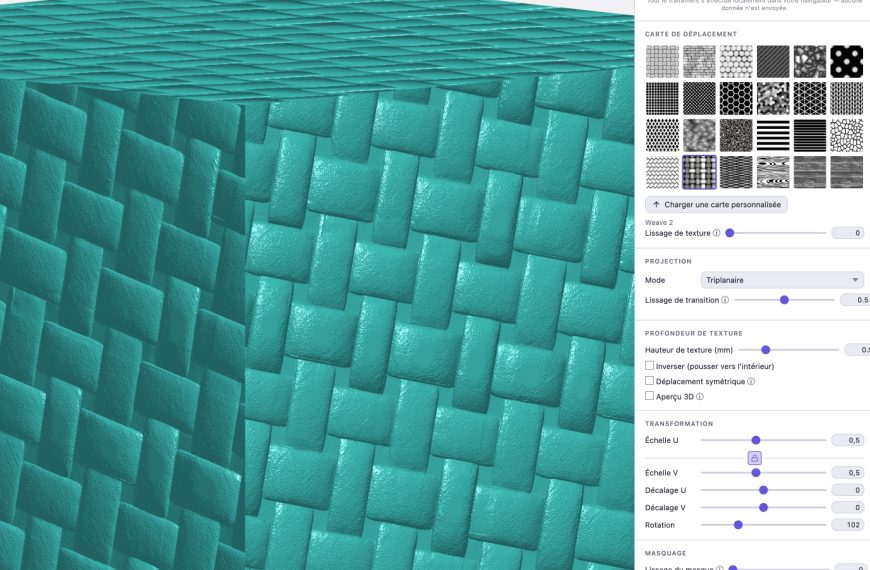Click the Décalage U slider handle

[763, 490]
